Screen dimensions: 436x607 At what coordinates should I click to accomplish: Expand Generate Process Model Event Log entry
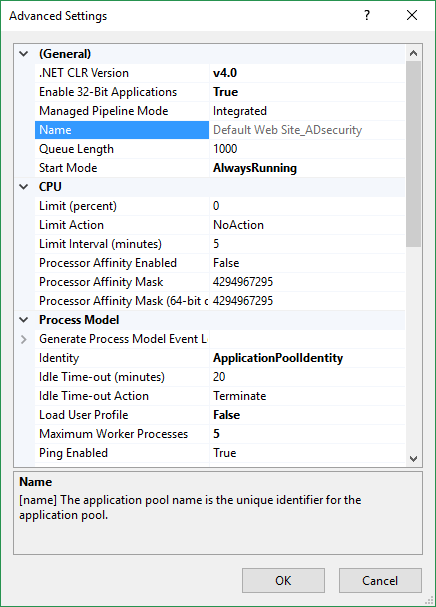click(24, 339)
